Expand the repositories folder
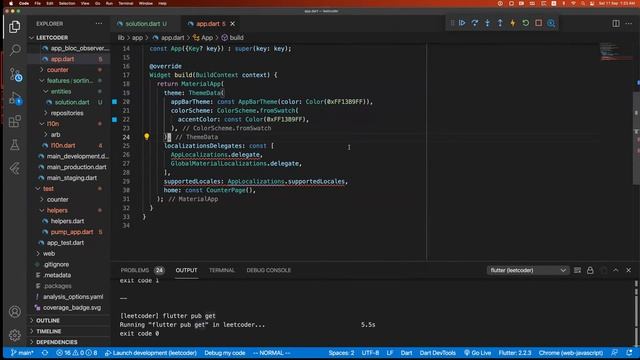The width and height of the screenshot is (640, 360). tap(67, 113)
